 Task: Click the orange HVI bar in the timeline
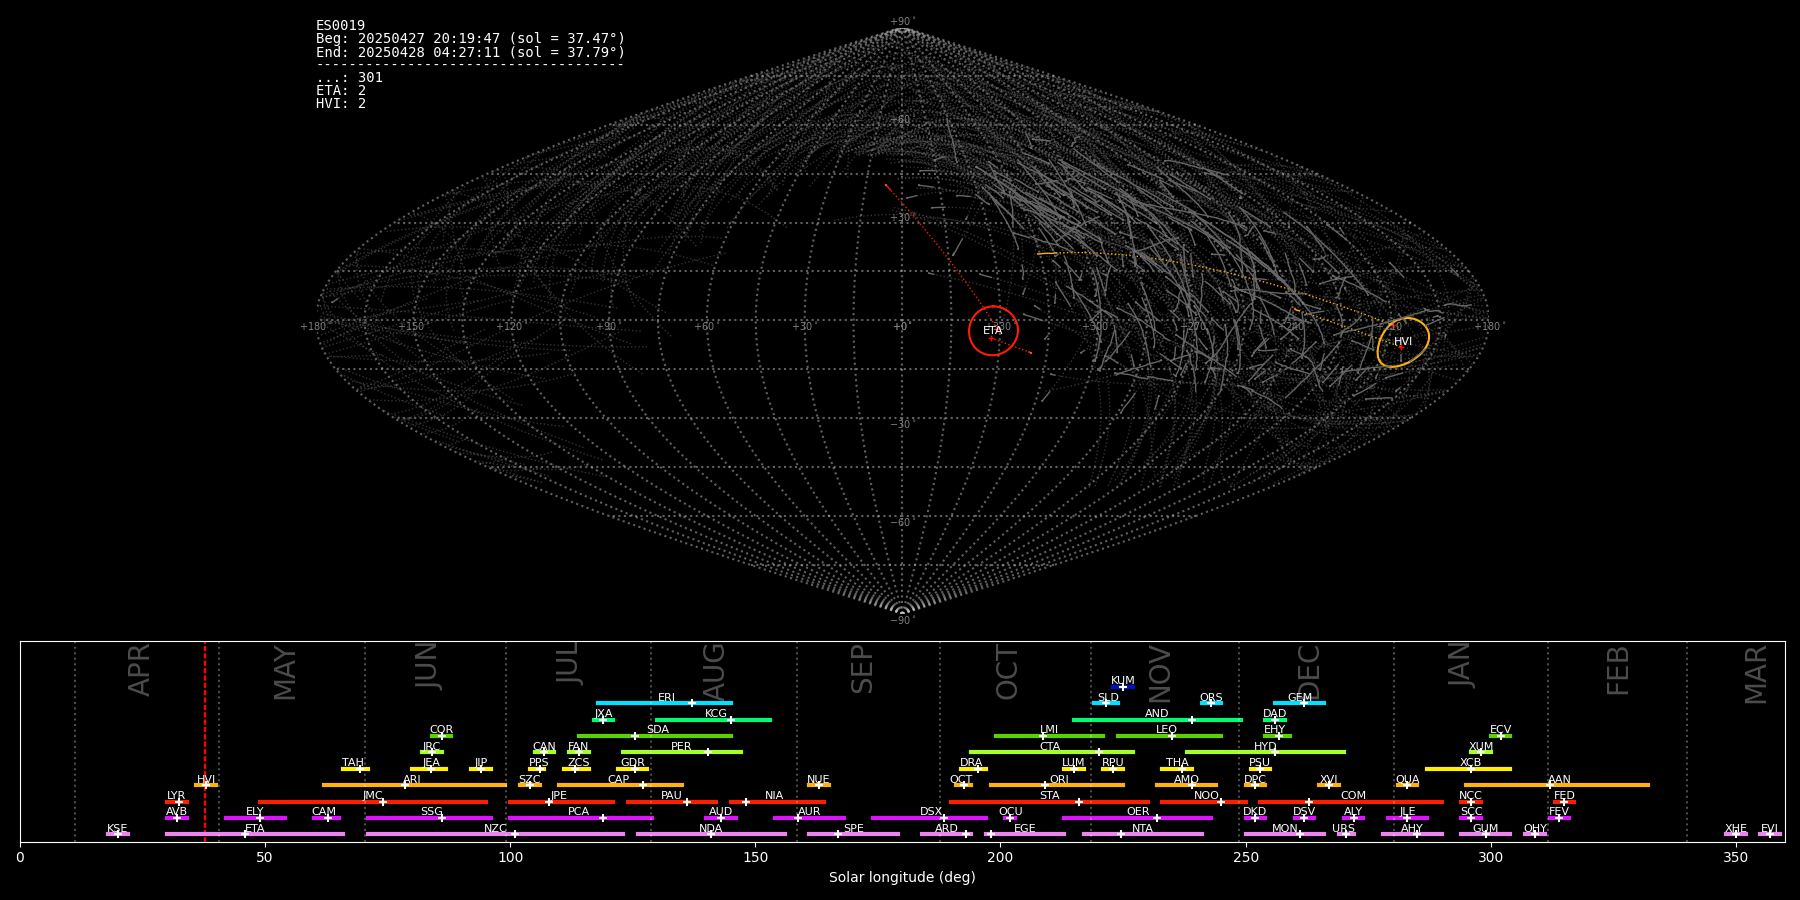point(206,785)
